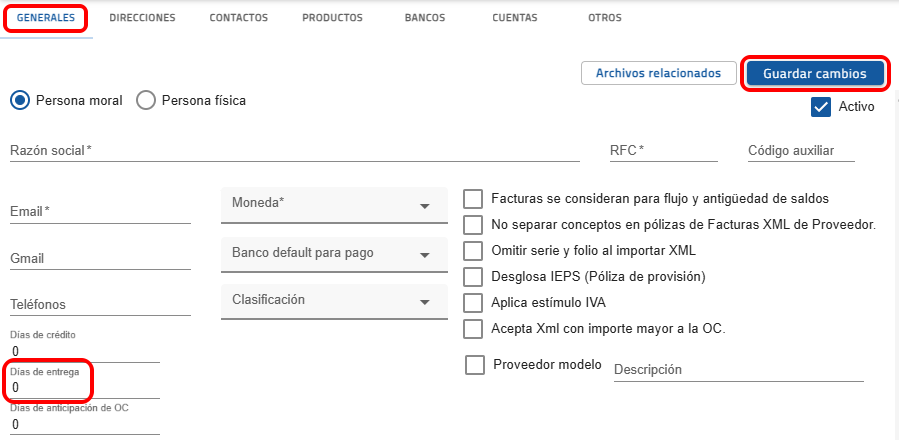Open the Contactos tab
The height and width of the screenshot is (440, 899).
[x=239, y=18]
